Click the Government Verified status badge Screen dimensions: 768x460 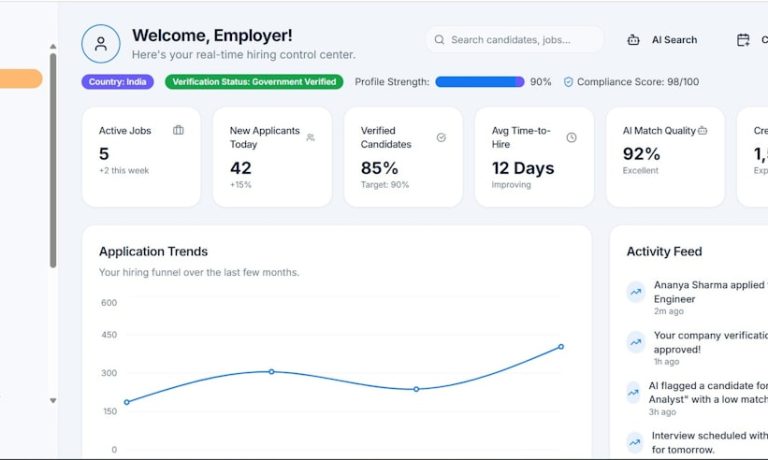254,82
